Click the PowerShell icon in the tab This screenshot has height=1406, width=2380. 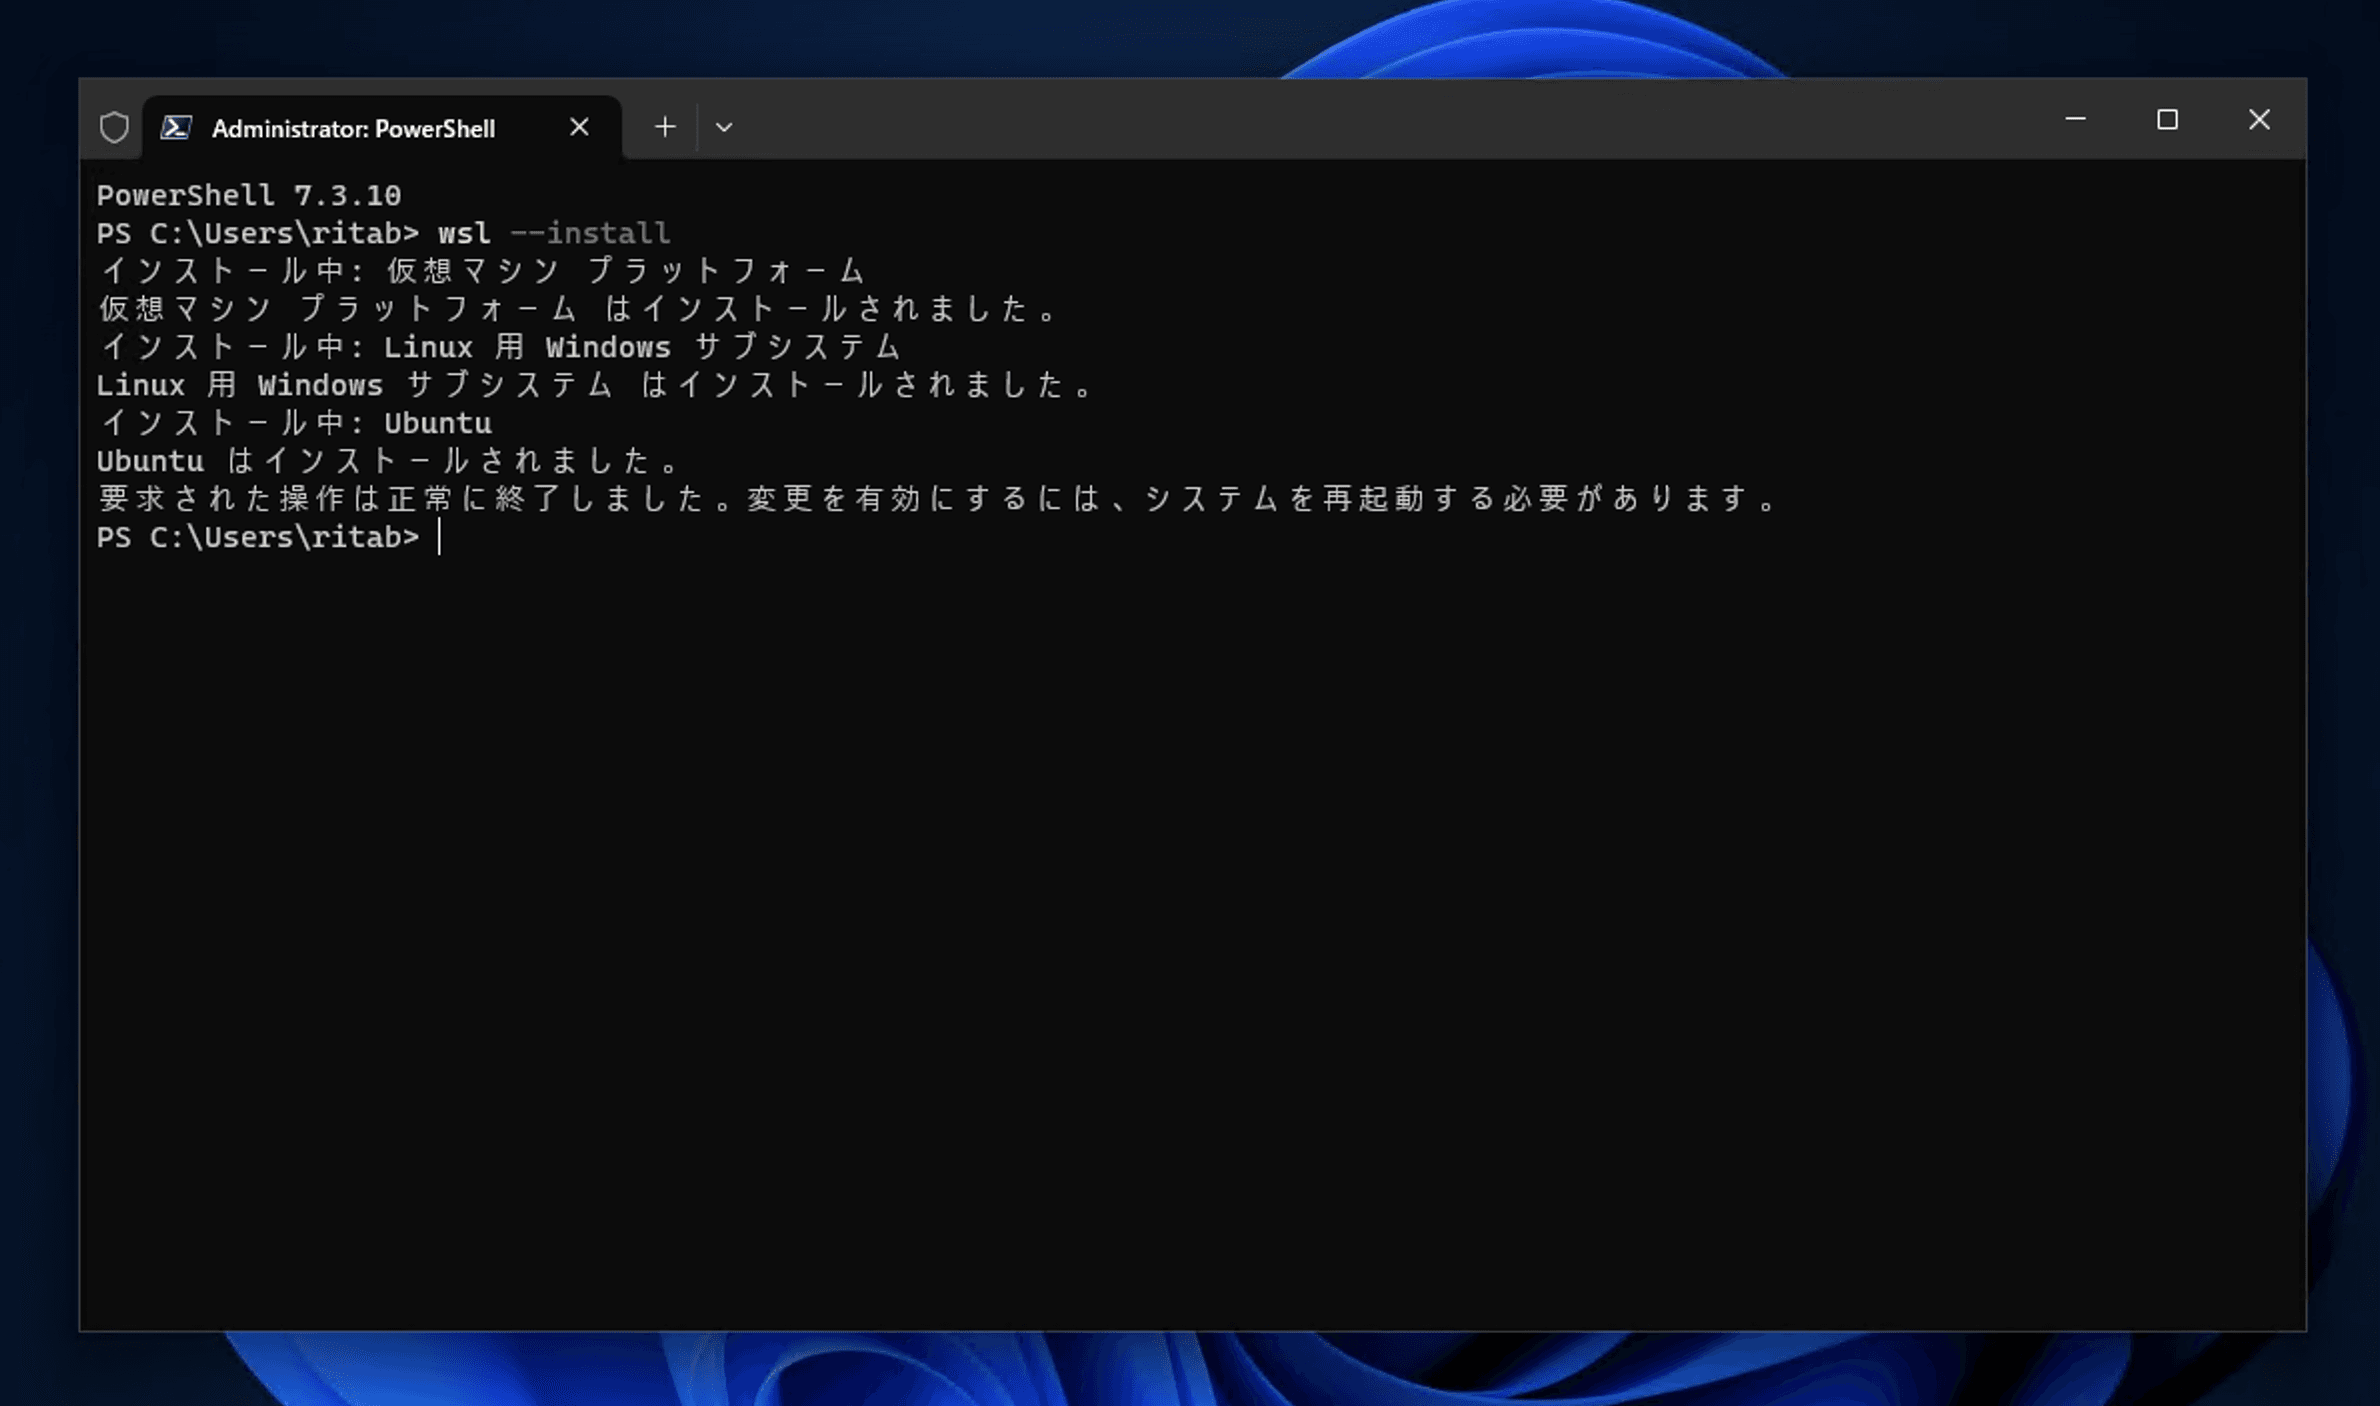176,128
